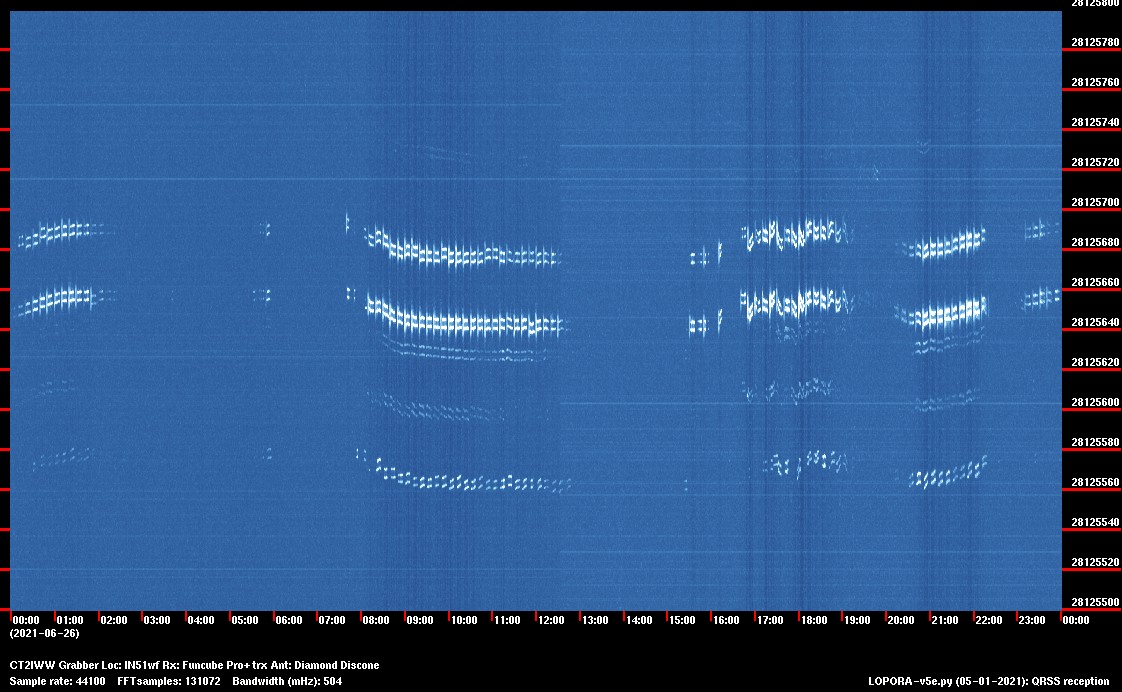Select the 28125760 frequency label

[x=1095, y=83]
